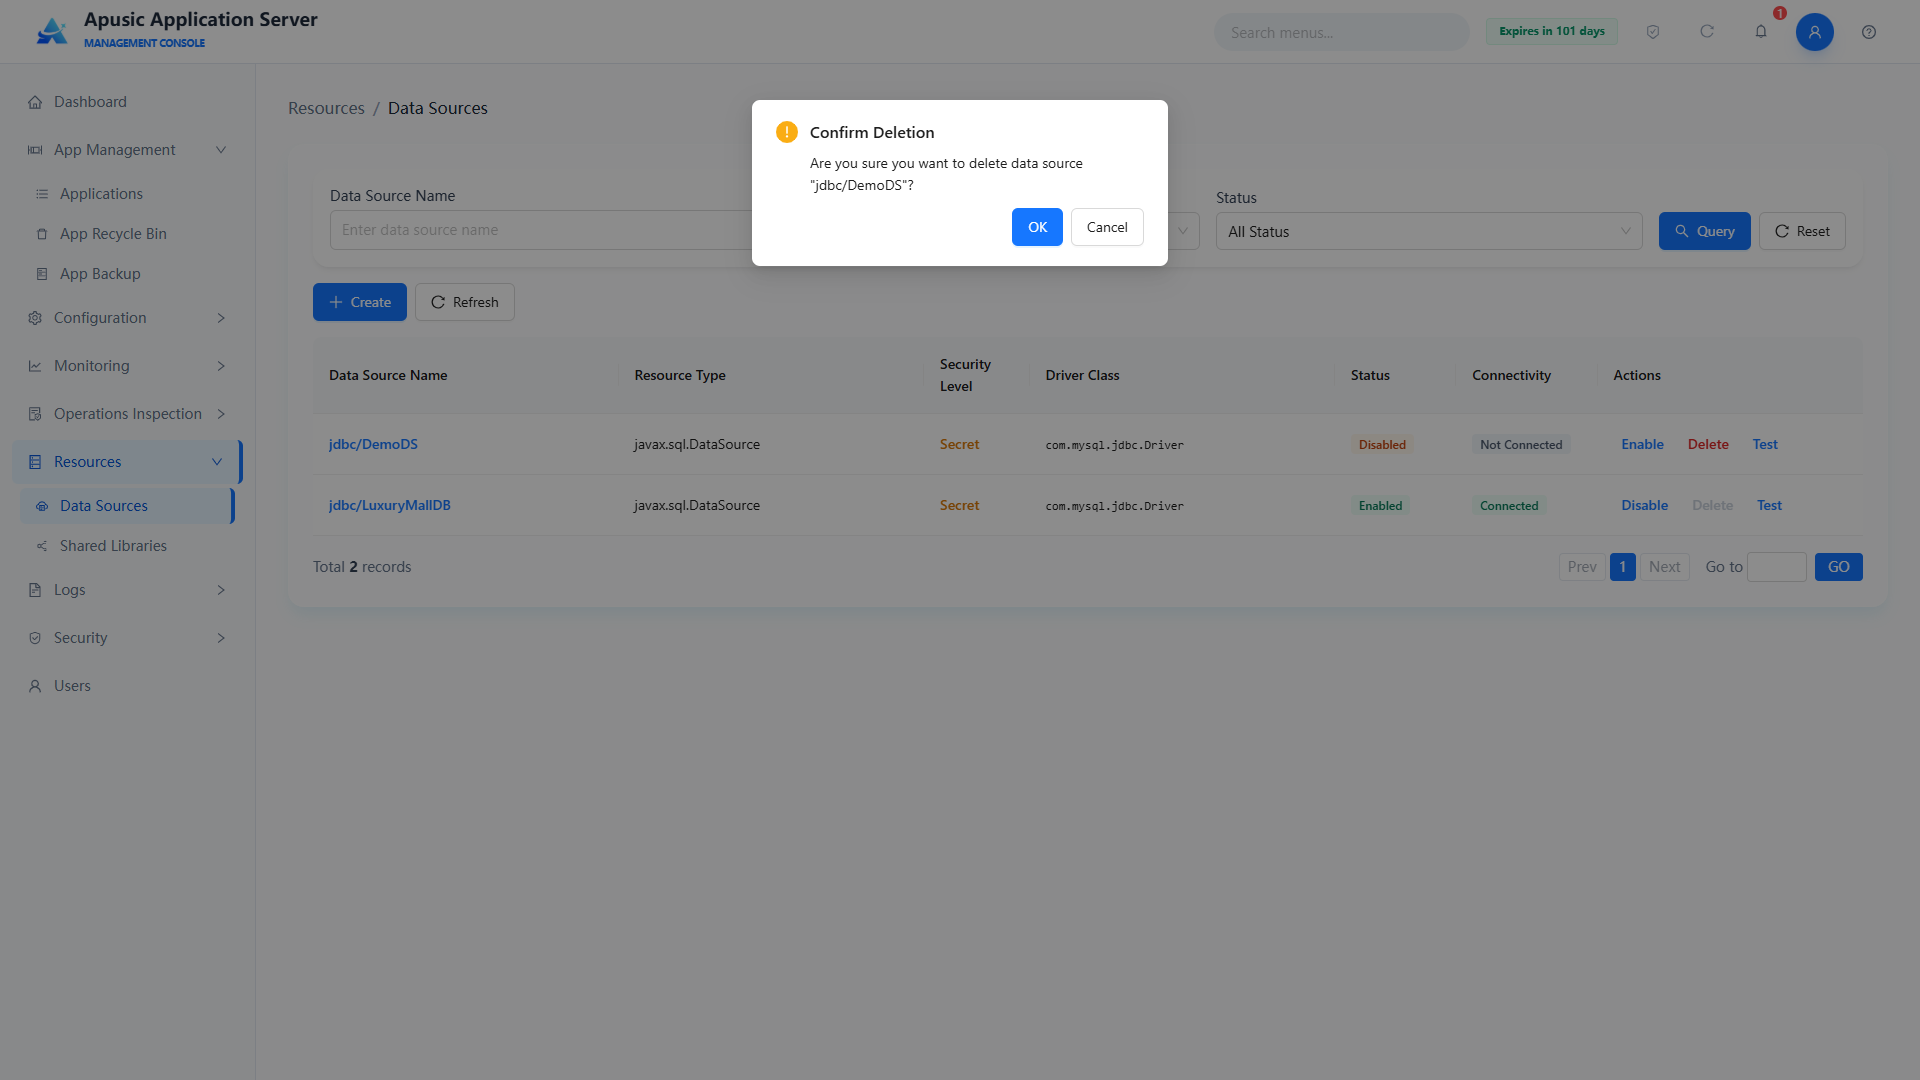Expand the Logs menu chevron
The height and width of the screenshot is (1080, 1920).
click(x=221, y=590)
